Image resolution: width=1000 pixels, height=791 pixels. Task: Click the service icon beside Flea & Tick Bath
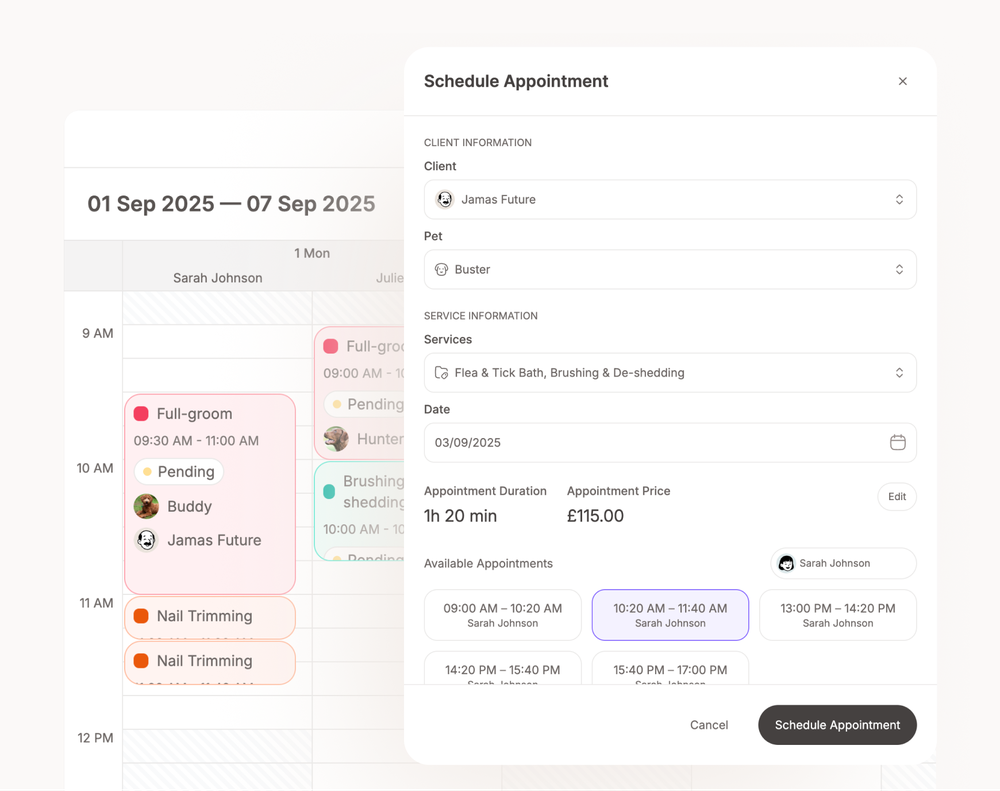tap(441, 372)
